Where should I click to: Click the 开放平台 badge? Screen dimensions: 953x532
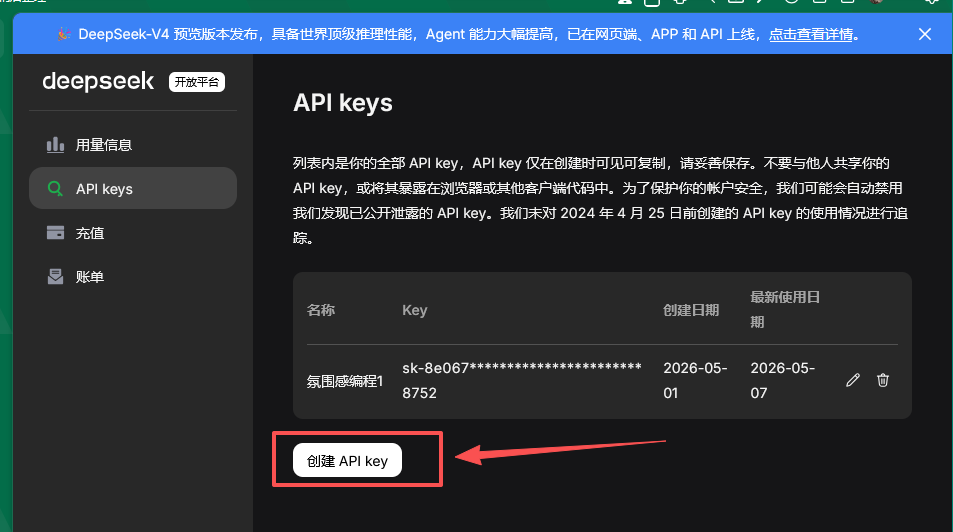click(197, 82)
